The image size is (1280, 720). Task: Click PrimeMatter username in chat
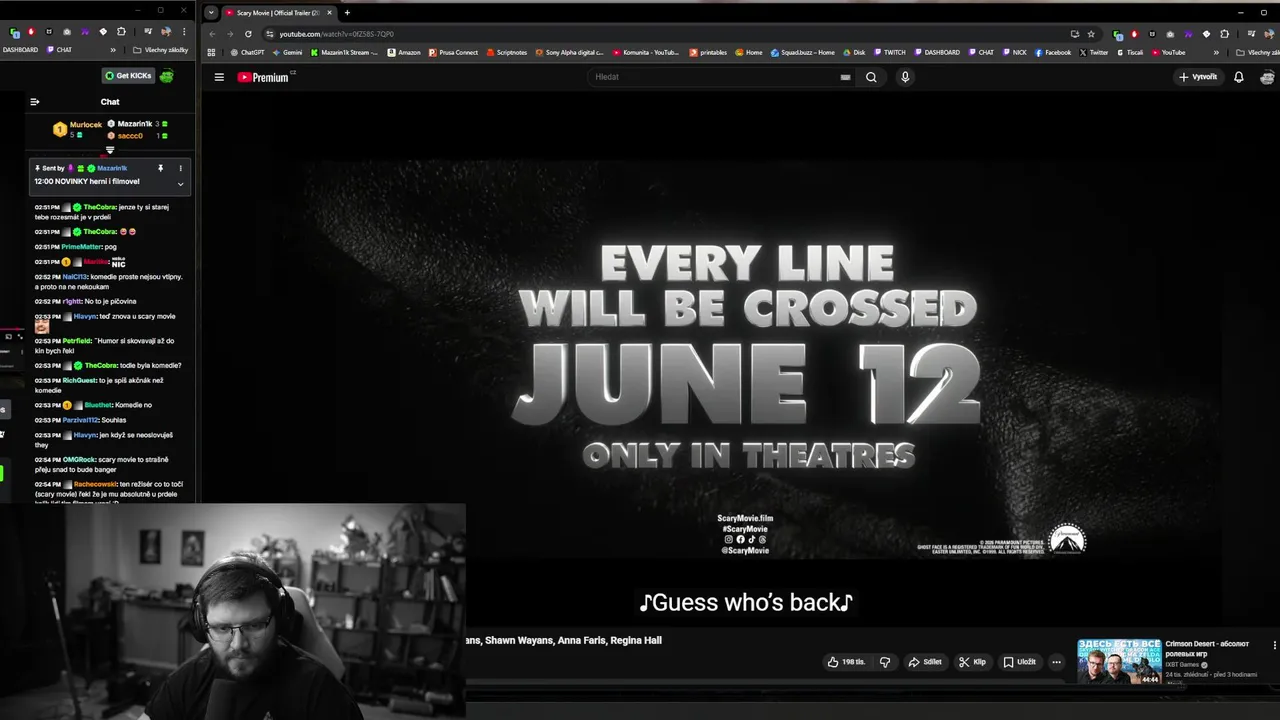tap(81, 246)
